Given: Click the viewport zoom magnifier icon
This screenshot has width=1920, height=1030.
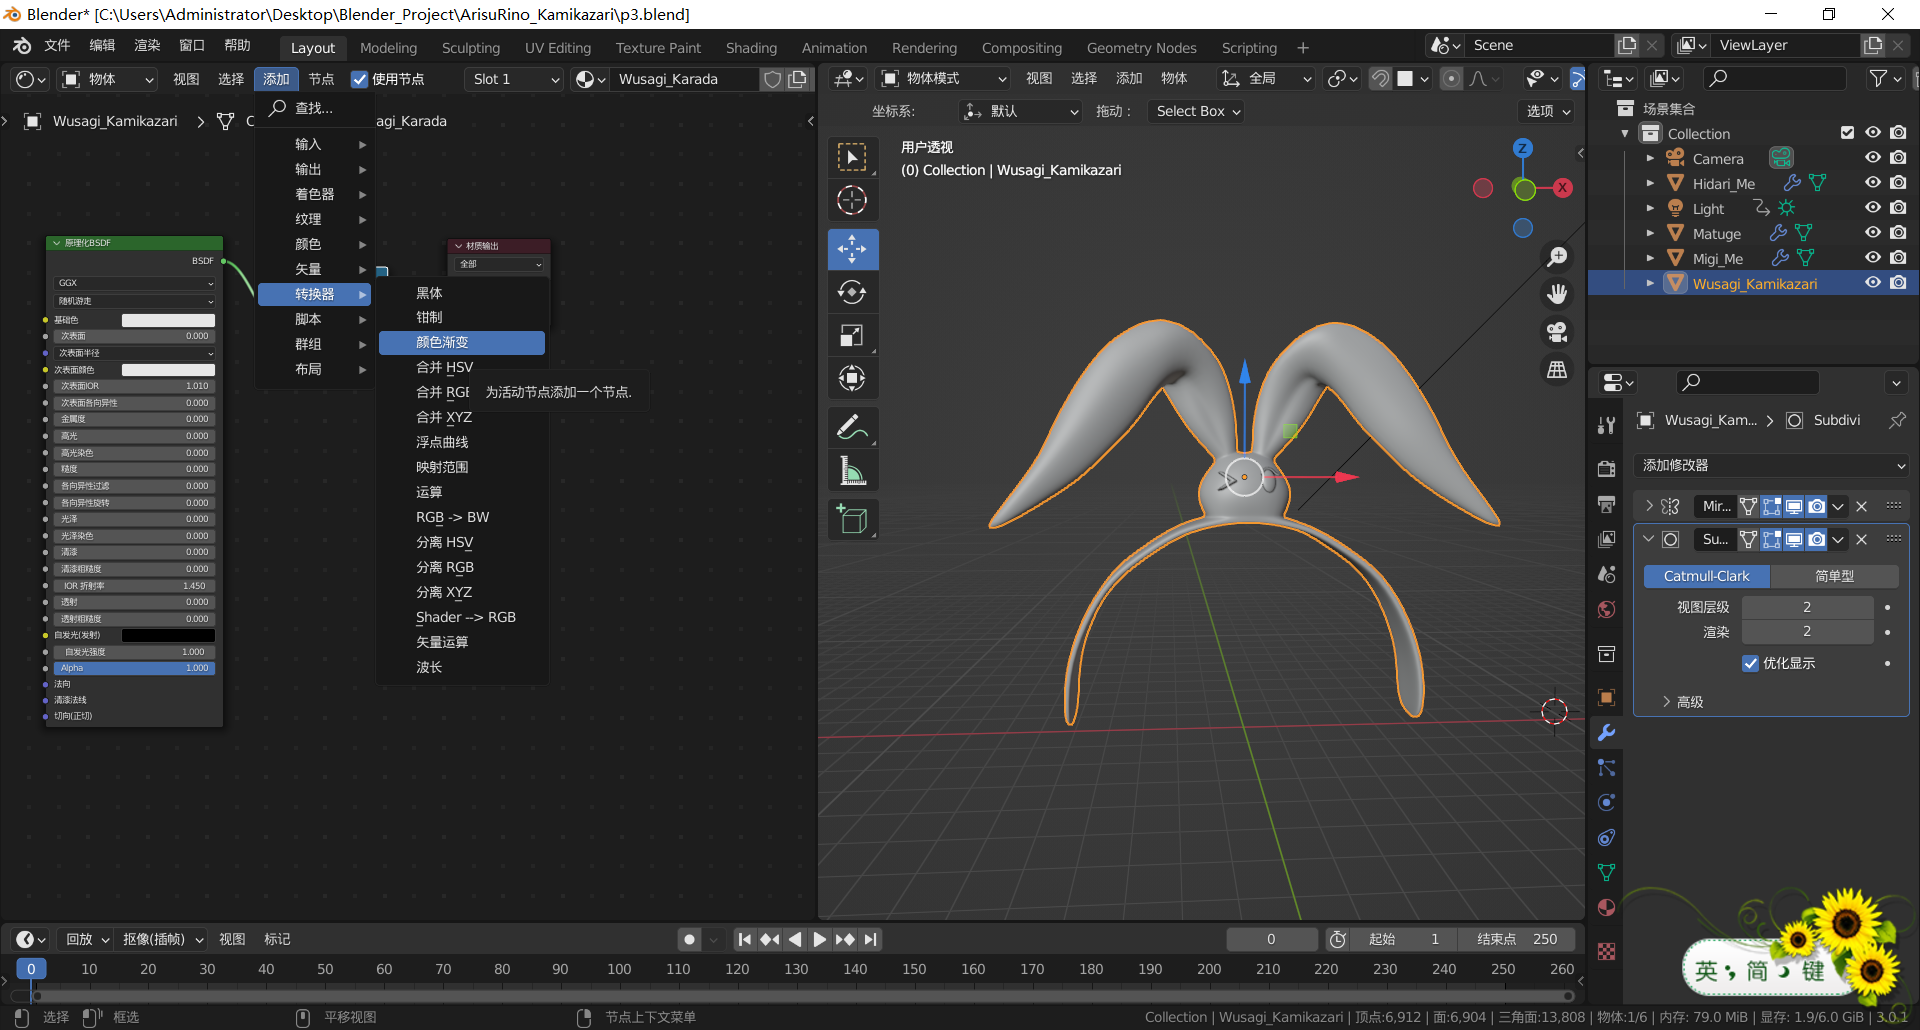Looking at the screenshot, I should coord(1557,257).
